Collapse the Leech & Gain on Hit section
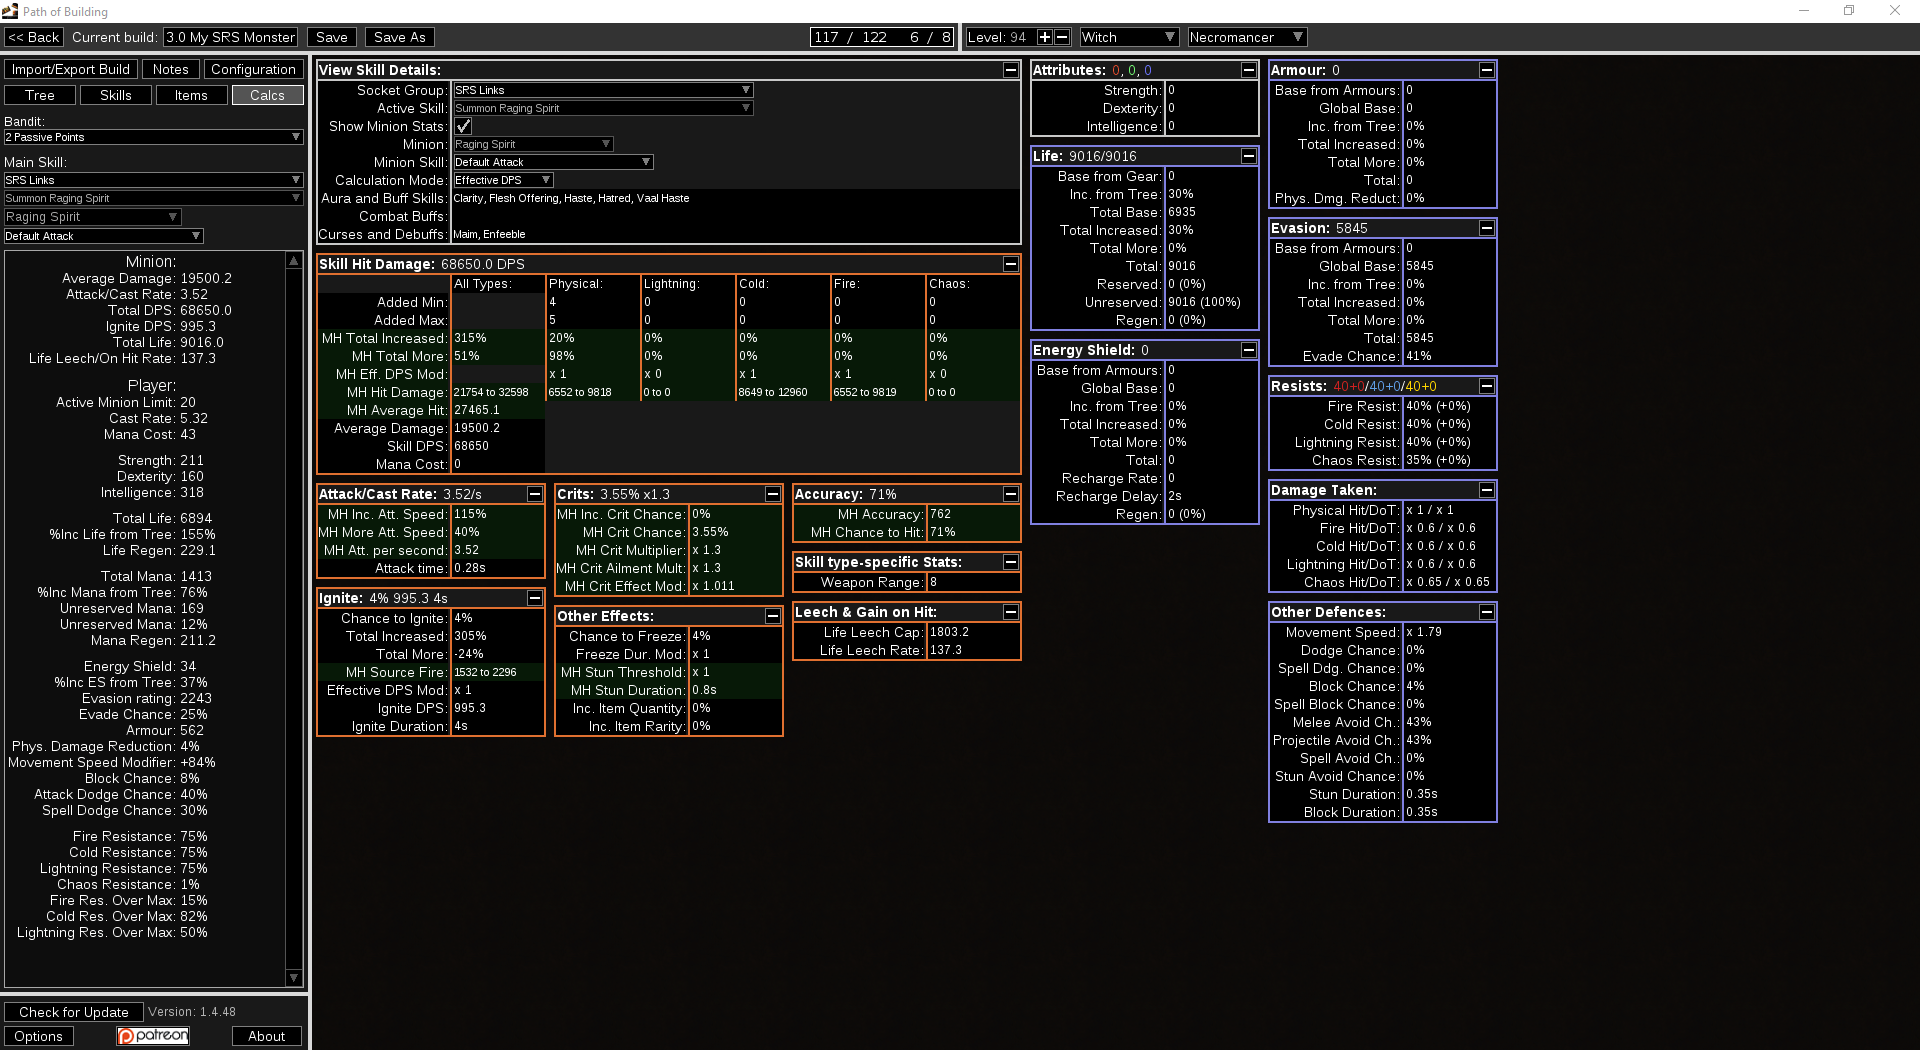The height and width of the screenshot is (1050, 1920). (1011, 612)
